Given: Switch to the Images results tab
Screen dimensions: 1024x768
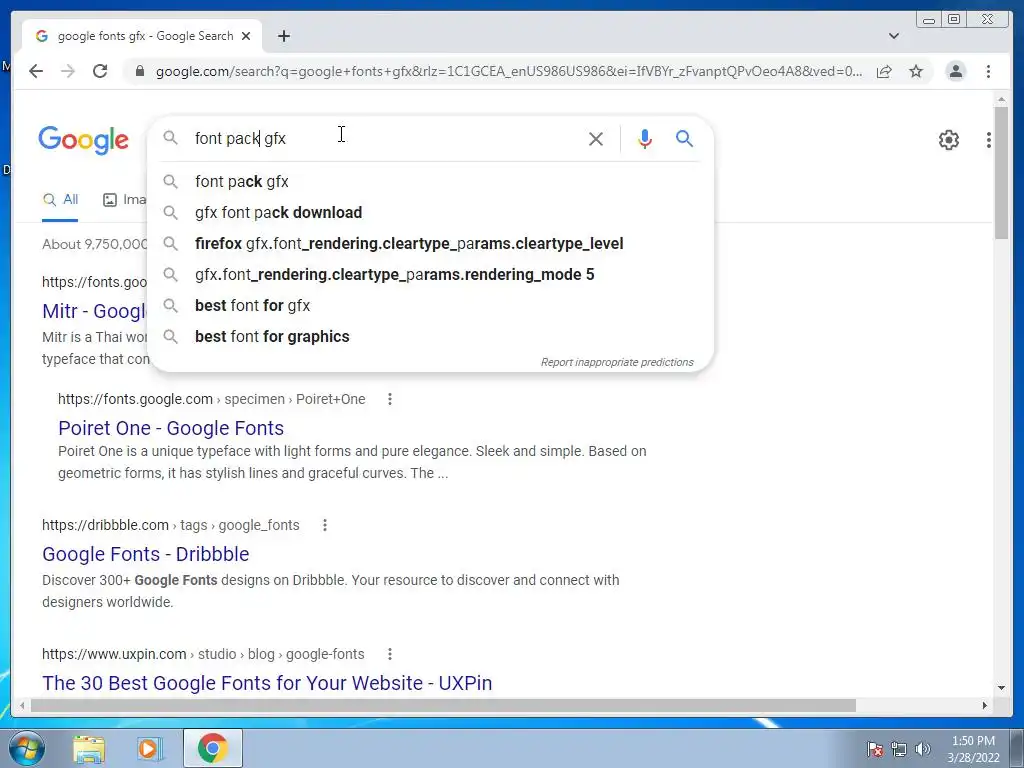Looking at the screenshot, I should pyautogui.click(x=124, y=200).
